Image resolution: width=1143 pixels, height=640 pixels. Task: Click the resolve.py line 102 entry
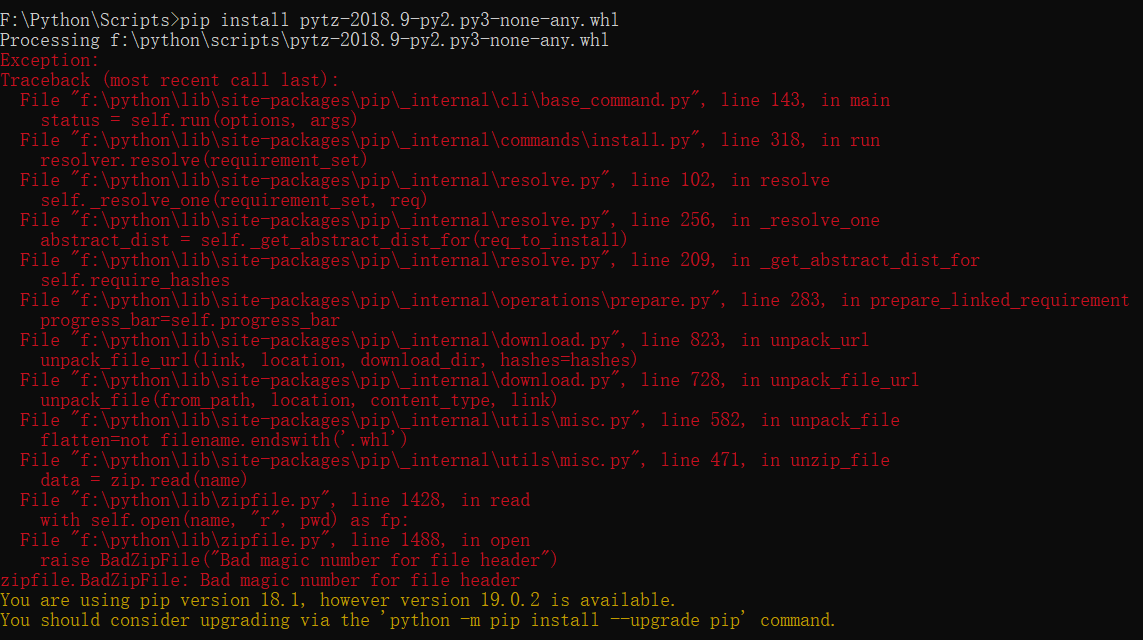(425, 180)
